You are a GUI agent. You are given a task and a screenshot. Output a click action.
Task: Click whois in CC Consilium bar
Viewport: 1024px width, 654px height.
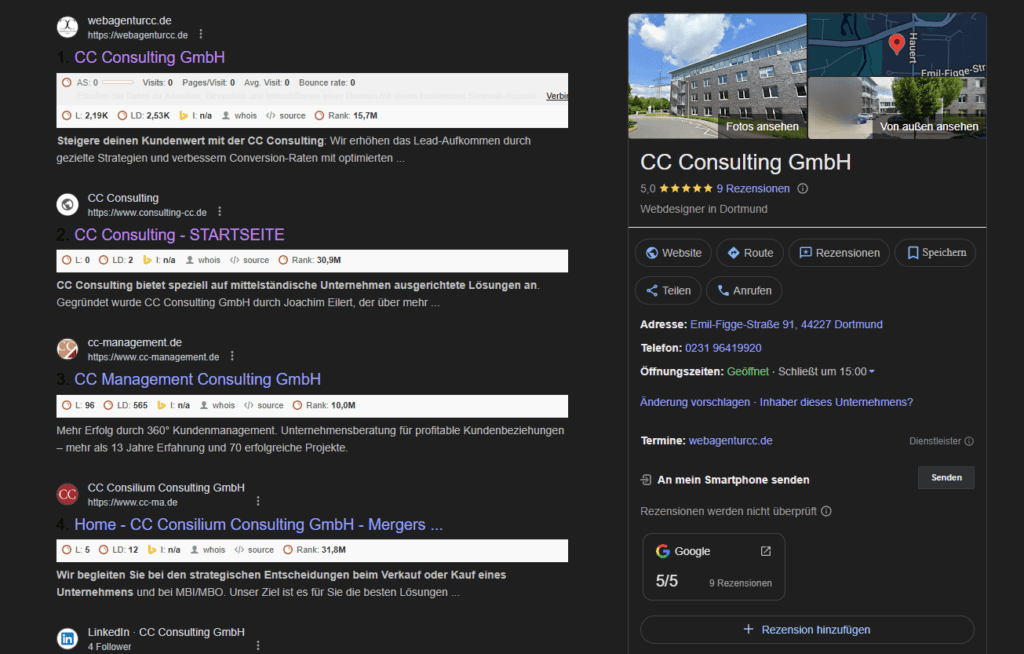(x=208, y=550)
